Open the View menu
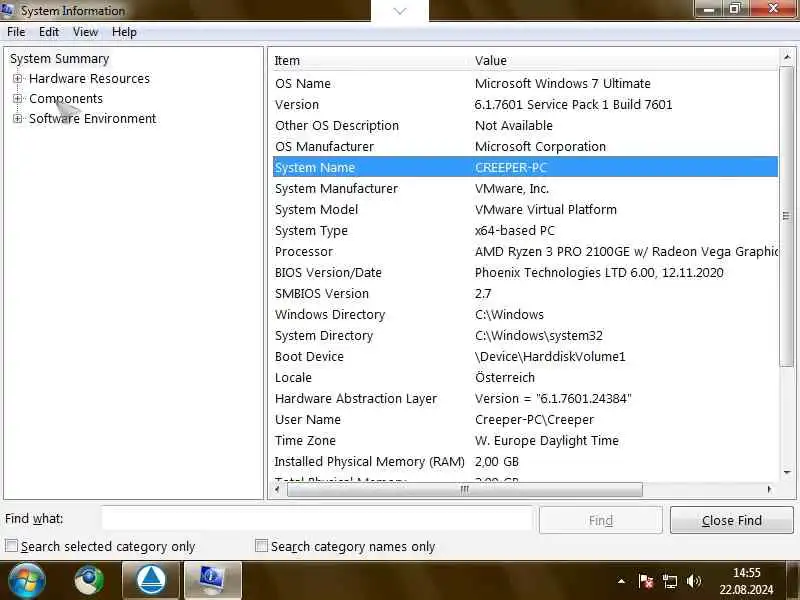The width and height of the screenshot is (800, 600). [x=85, y=32]
